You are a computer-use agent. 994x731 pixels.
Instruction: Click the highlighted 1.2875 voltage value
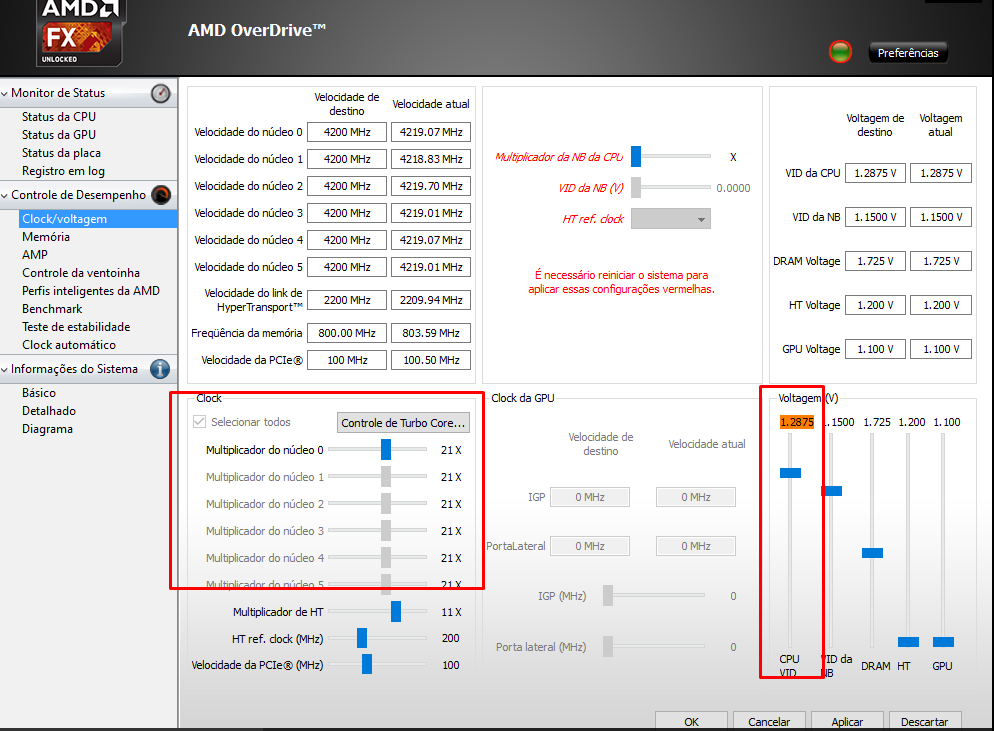[797, 422]
